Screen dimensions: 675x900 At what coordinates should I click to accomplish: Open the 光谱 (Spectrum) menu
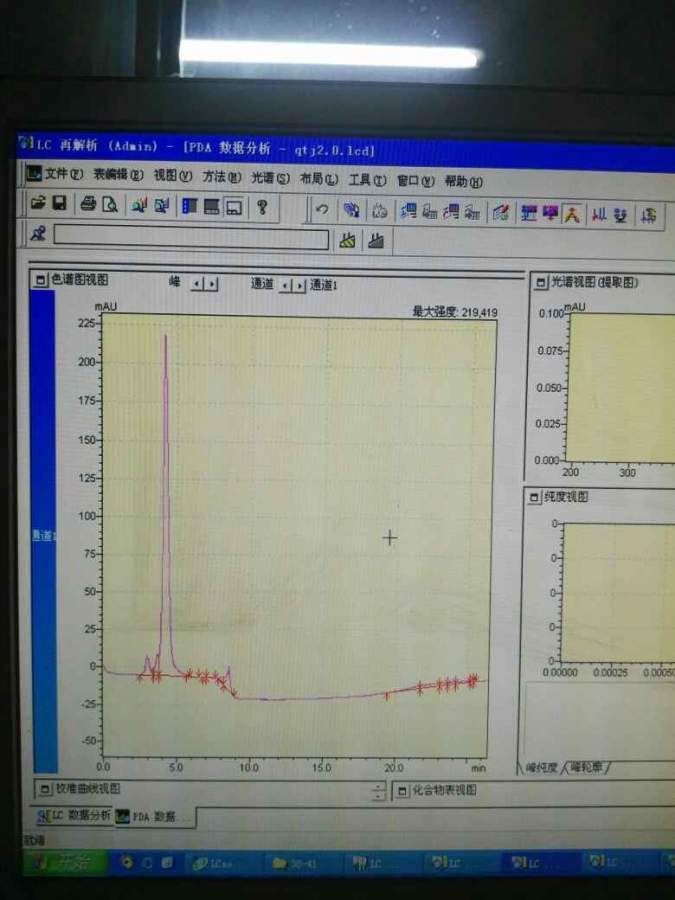pos(270,178)
